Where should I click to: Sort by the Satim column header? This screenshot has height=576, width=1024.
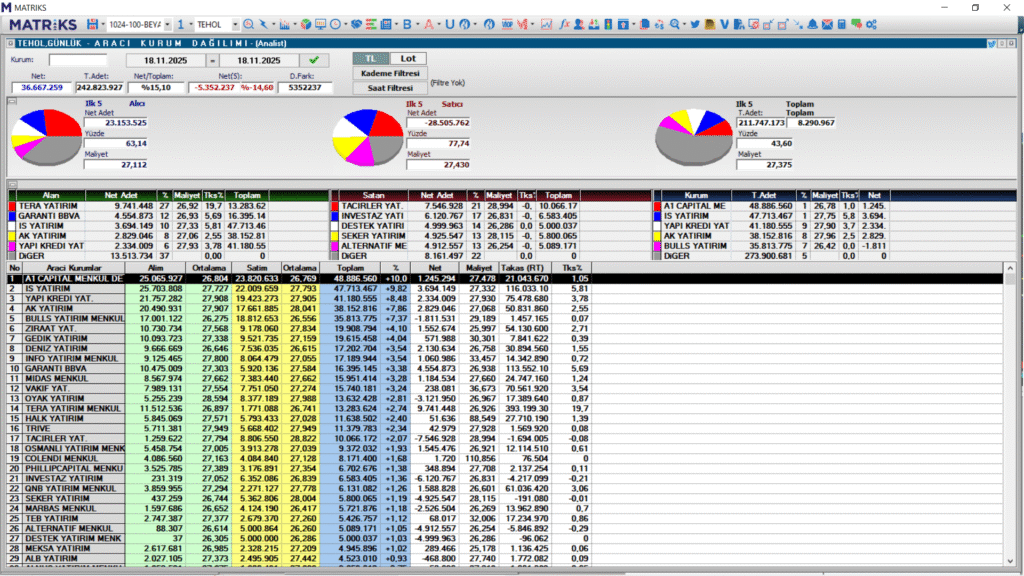pyautogui.click(x=257, y=268)
